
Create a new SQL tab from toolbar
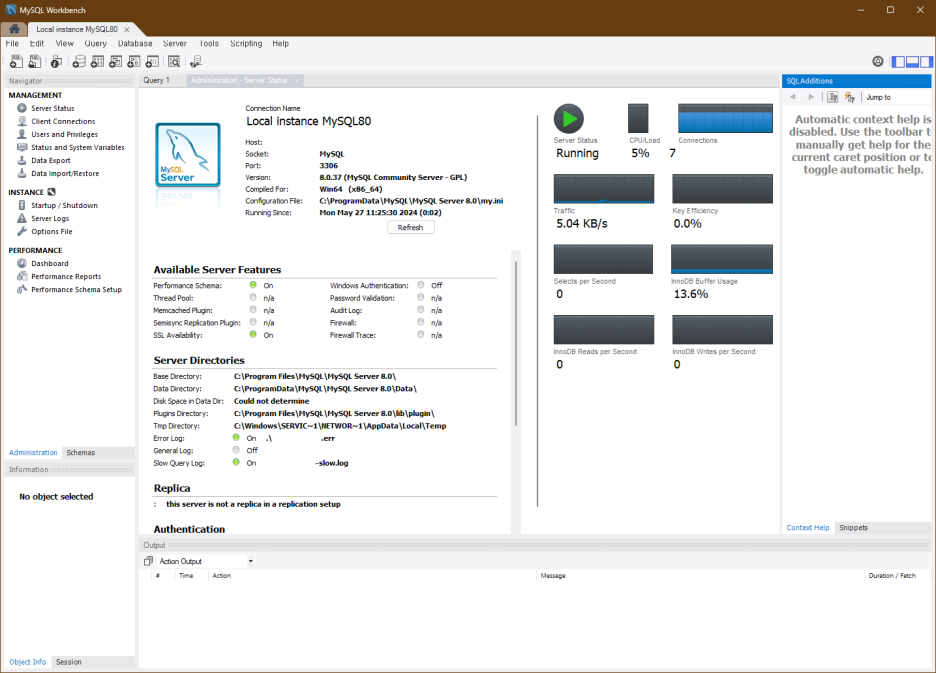click(x=16, y=61)
